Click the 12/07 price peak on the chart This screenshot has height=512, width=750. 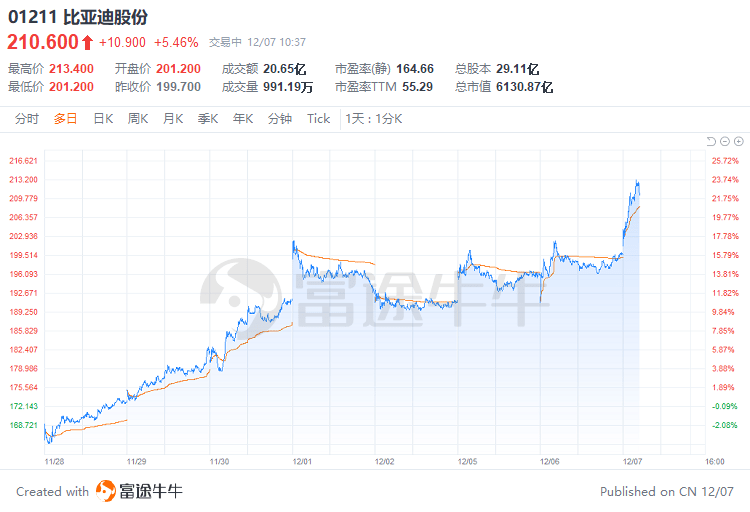[x=637, y=181]
